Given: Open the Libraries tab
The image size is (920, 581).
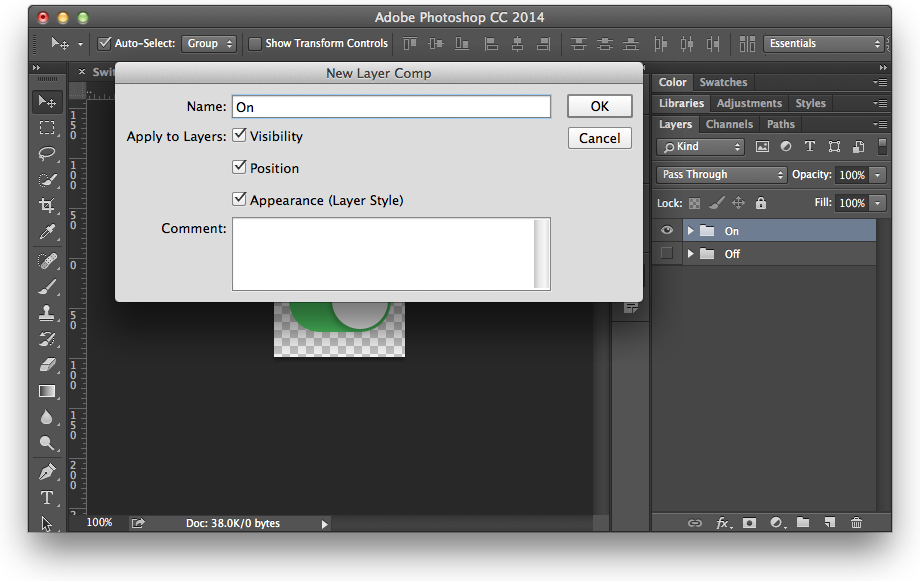Looking at the screenshot, I should pos(681,103).
